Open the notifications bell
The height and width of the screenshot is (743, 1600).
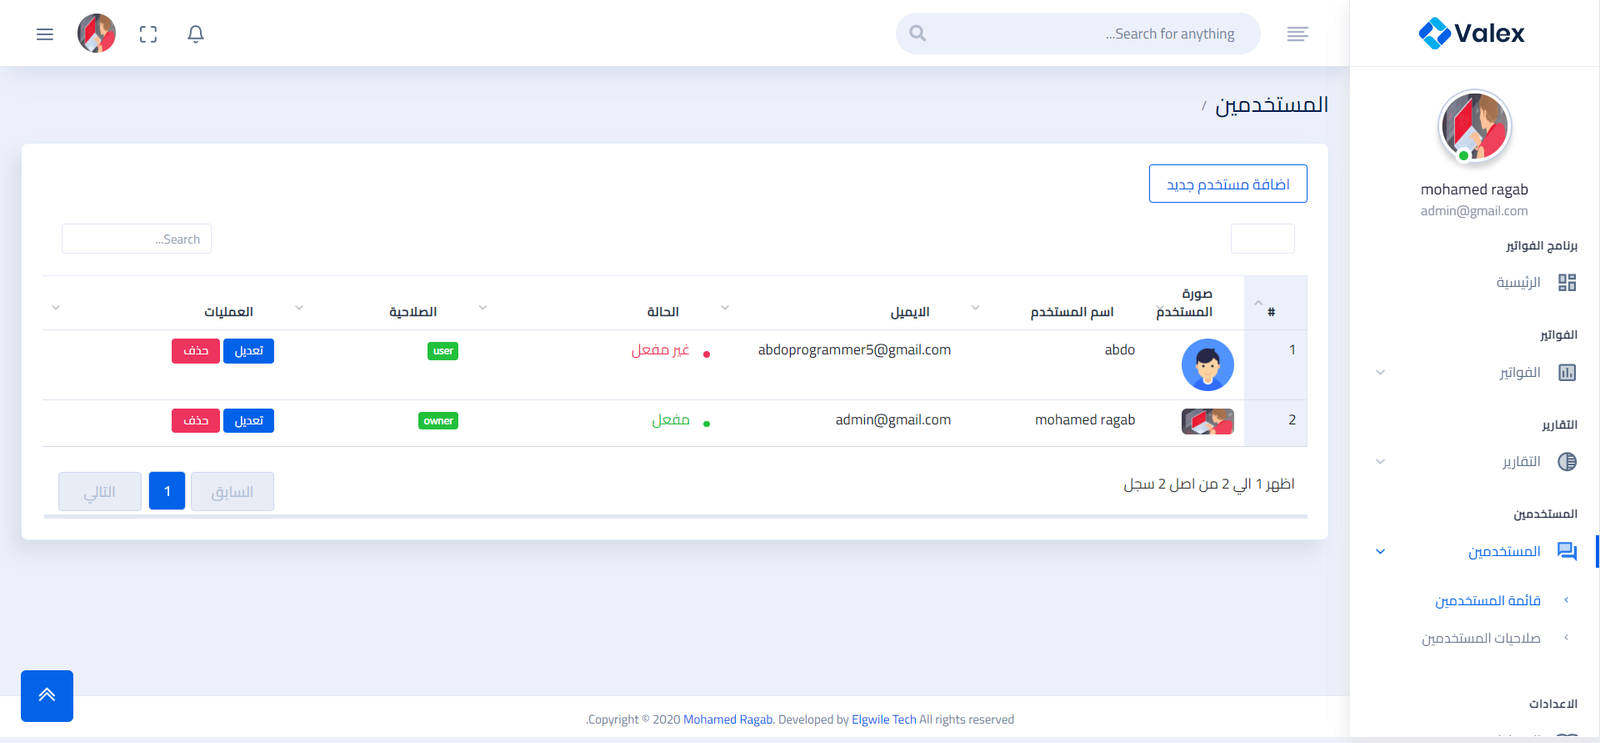point(196,34)
